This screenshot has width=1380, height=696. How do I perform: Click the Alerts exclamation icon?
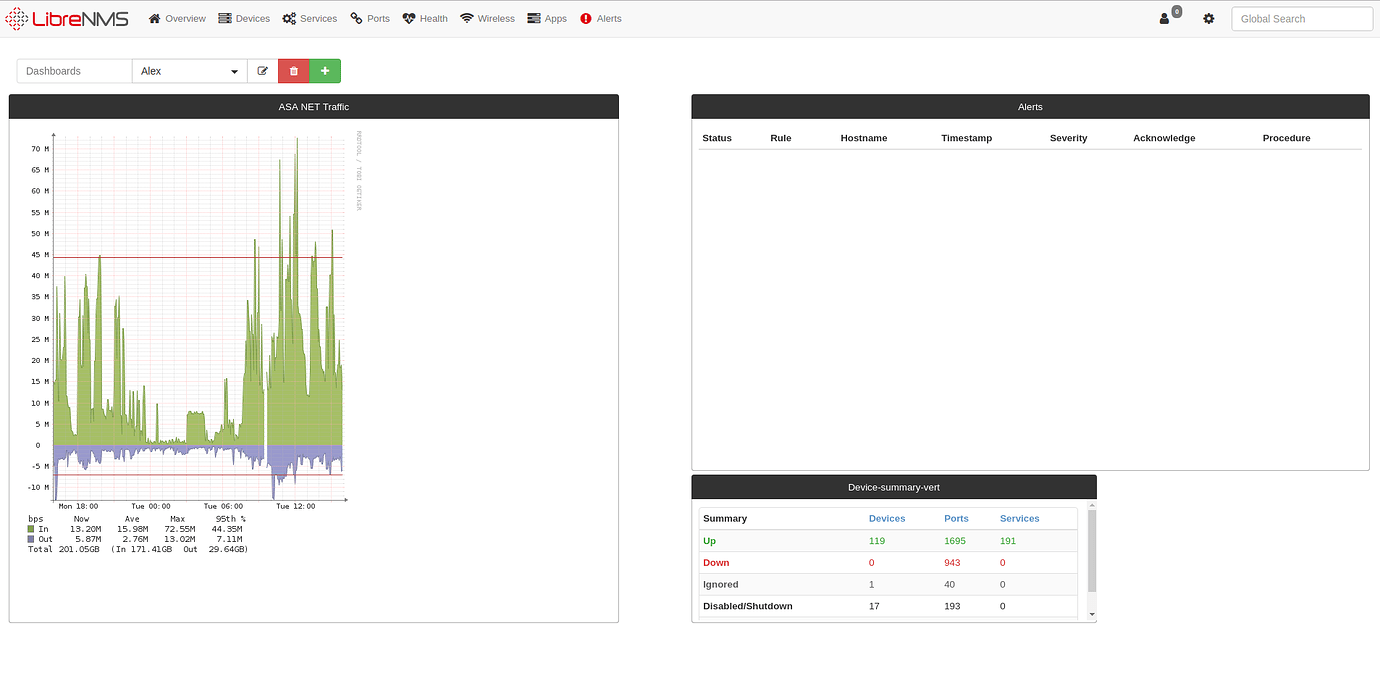click(x=583, y=18)
